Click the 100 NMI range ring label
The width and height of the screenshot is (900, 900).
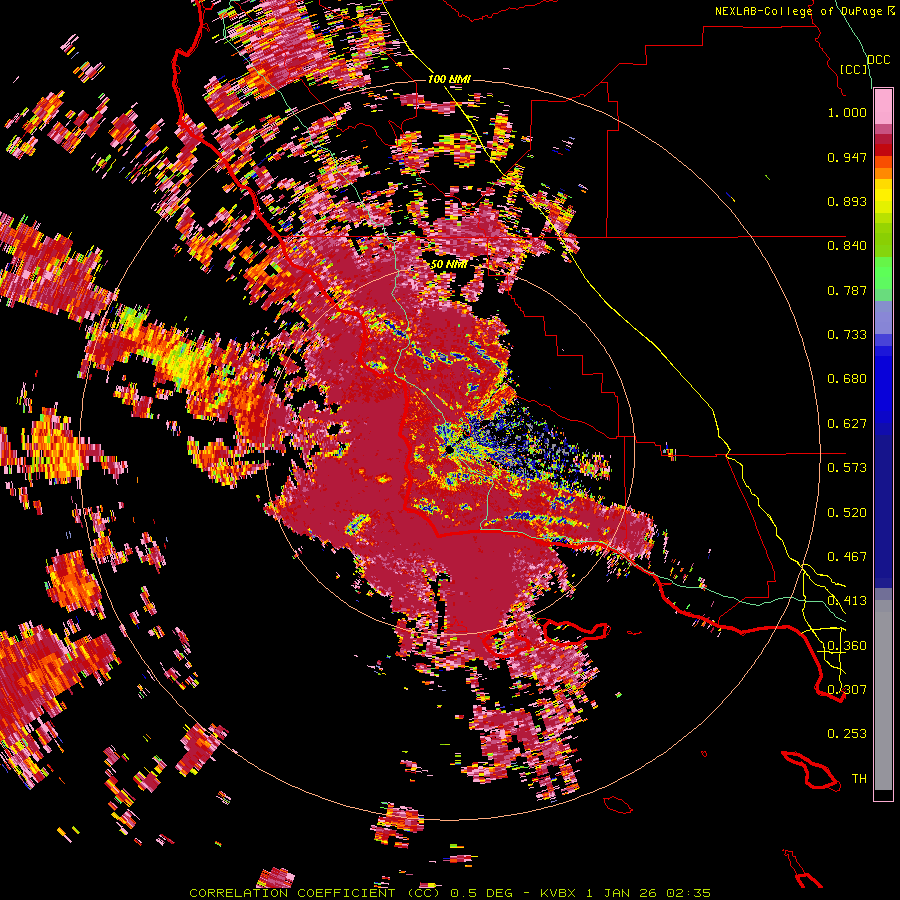click(449, 79)
